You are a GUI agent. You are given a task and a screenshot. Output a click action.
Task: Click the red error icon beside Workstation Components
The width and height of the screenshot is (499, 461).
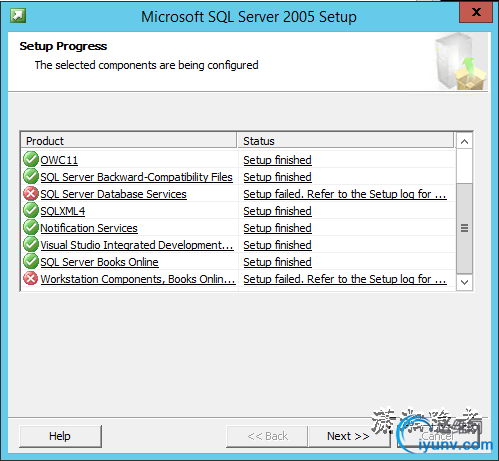(x=31, y=278)
